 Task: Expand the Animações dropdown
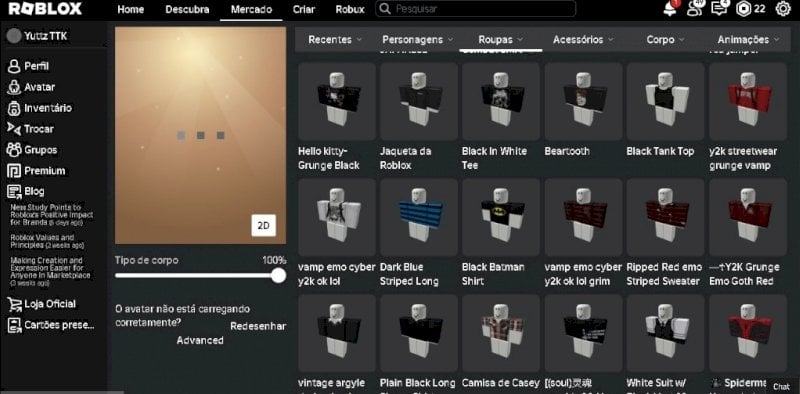(748, 39)
